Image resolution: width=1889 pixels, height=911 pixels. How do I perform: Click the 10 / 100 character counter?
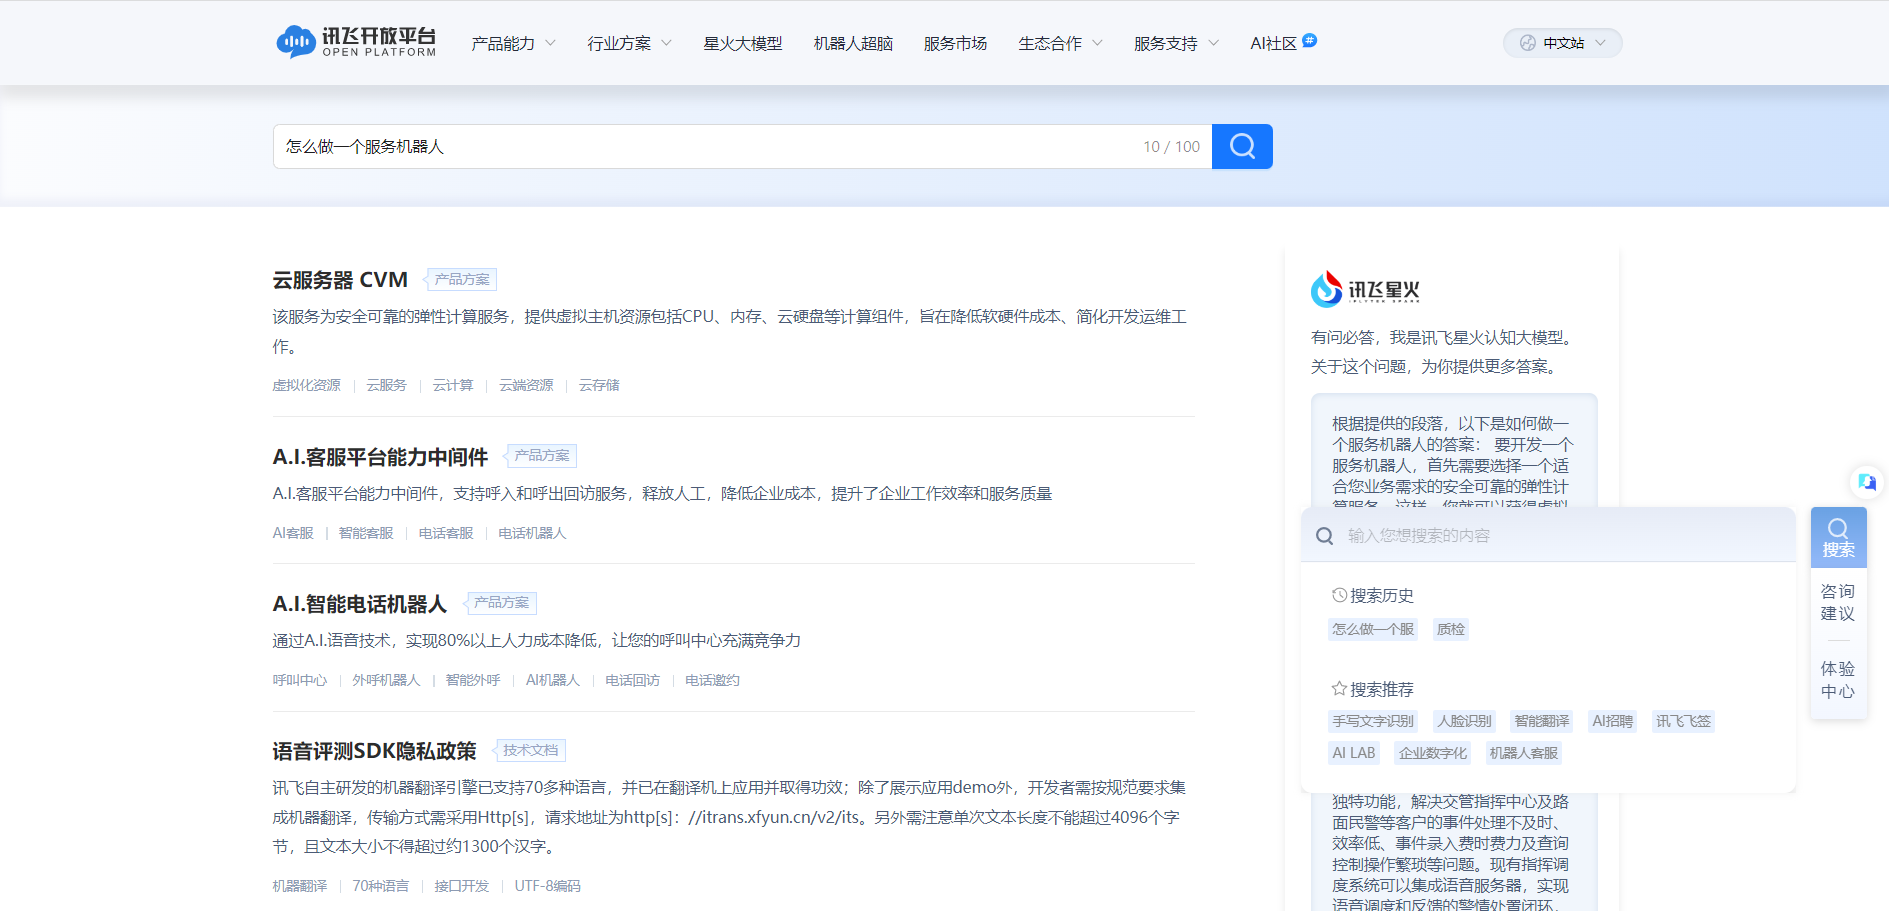(x=1171, y=147)
